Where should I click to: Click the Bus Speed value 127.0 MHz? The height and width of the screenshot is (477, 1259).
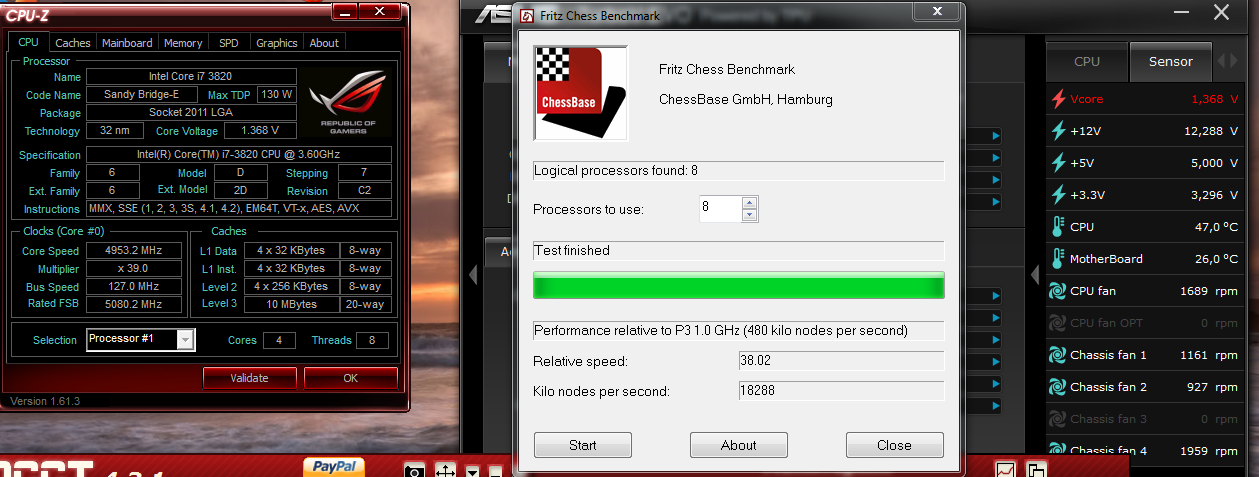(135, 286)
